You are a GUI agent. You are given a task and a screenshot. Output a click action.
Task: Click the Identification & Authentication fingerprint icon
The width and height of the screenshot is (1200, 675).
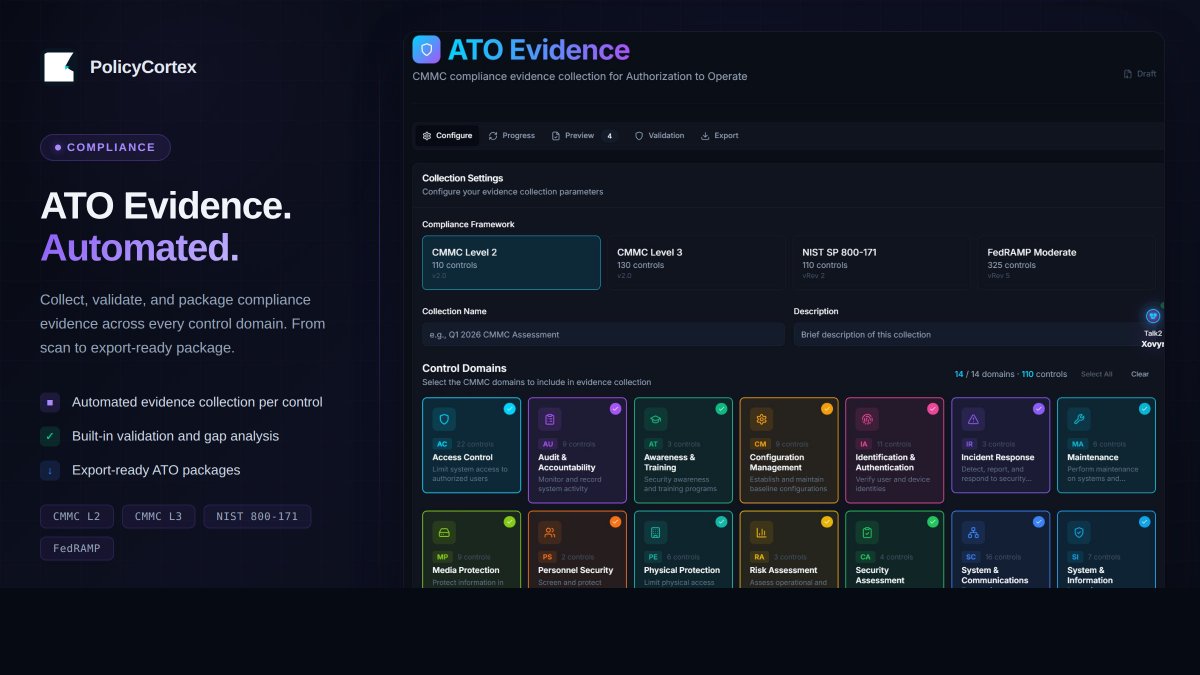point(868,419)
